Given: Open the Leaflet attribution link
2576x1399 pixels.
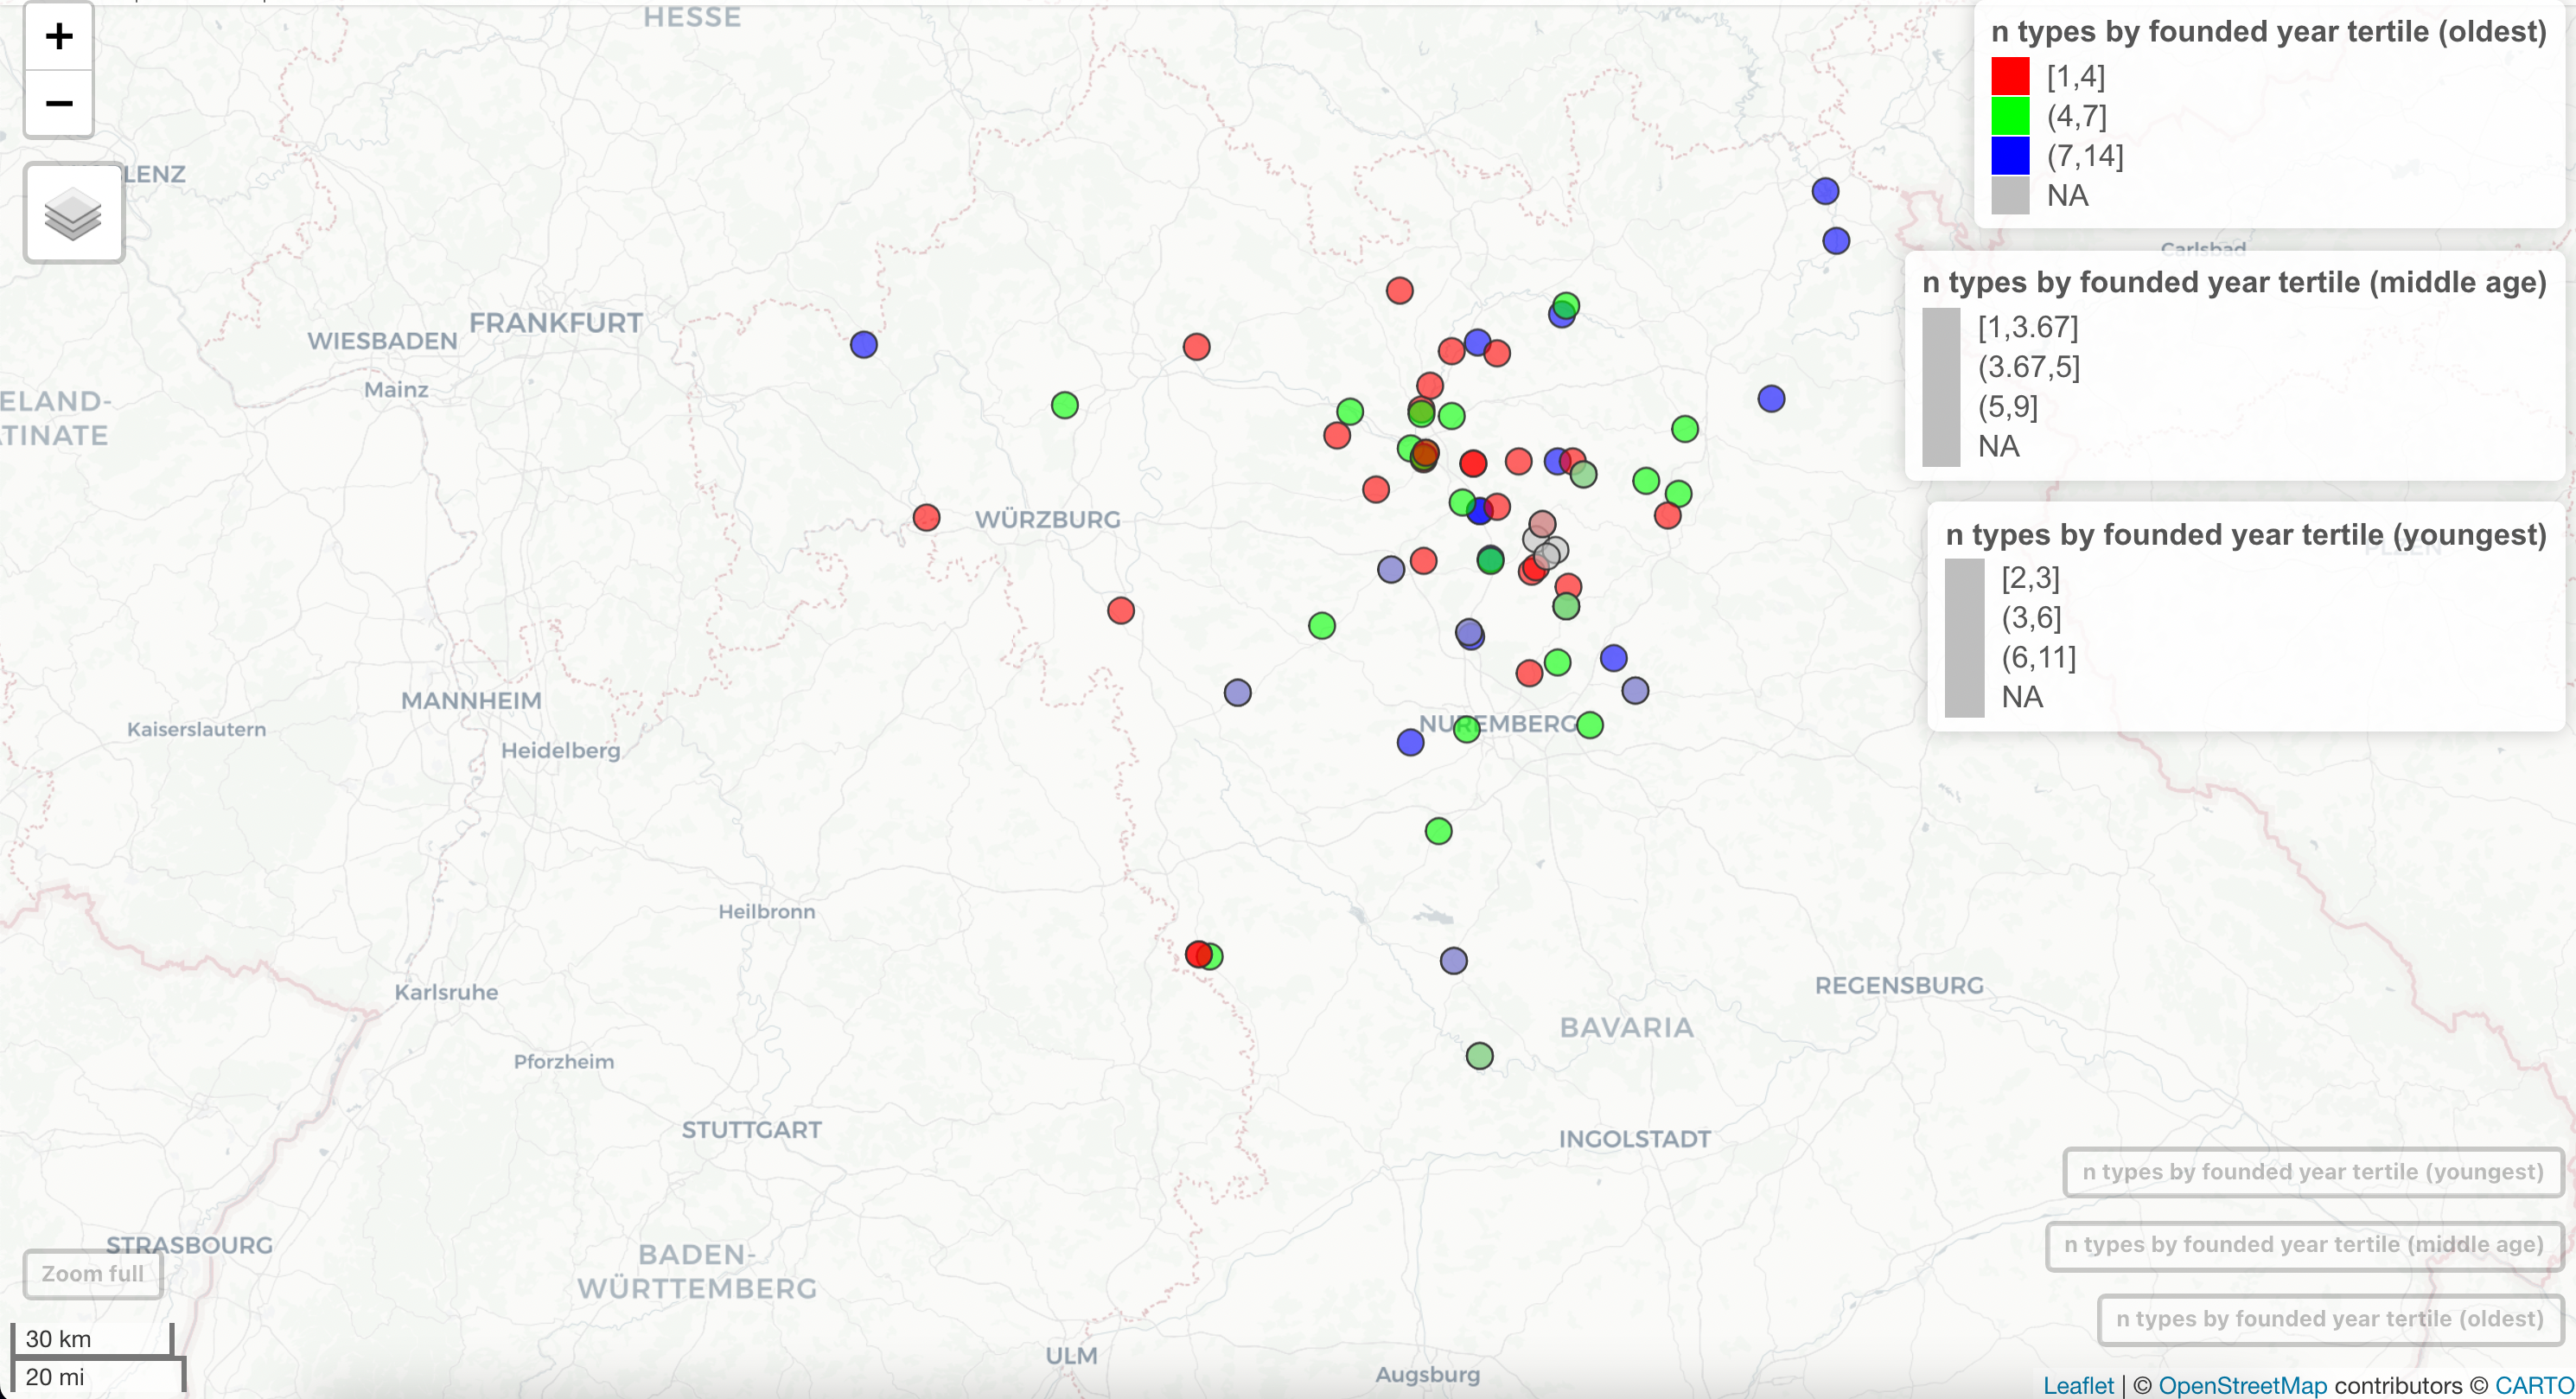Looking at the screenshot, I should [x=2078, y=1385].
